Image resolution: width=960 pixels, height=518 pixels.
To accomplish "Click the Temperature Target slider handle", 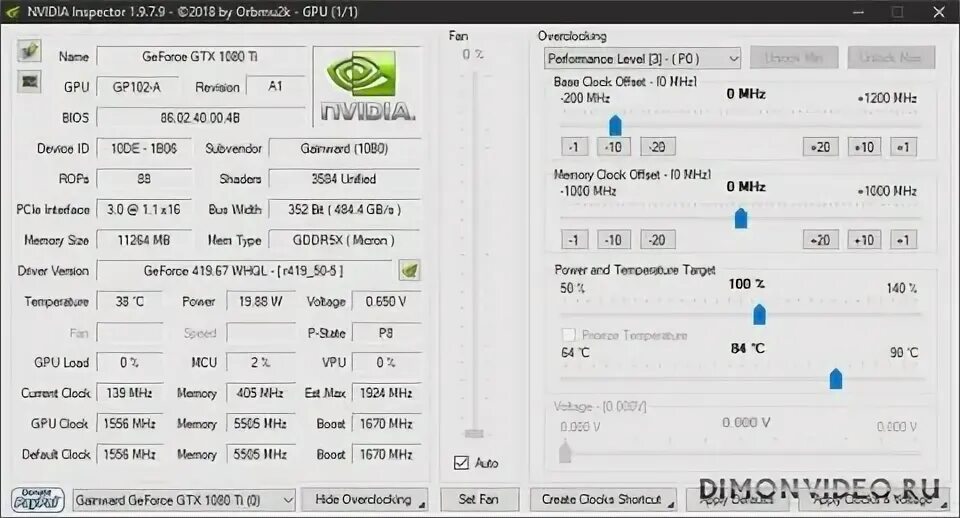I will pyautogui.click(x=836, y=378).
